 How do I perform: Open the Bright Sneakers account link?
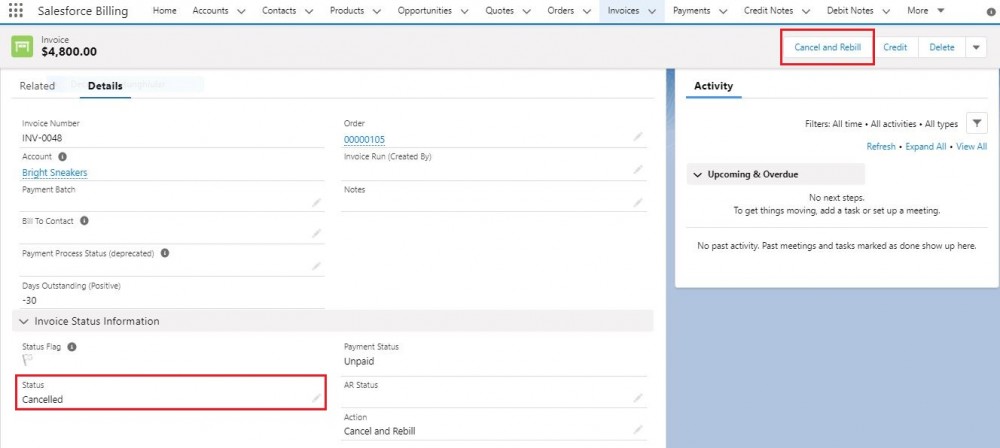[x=55, y=172]
